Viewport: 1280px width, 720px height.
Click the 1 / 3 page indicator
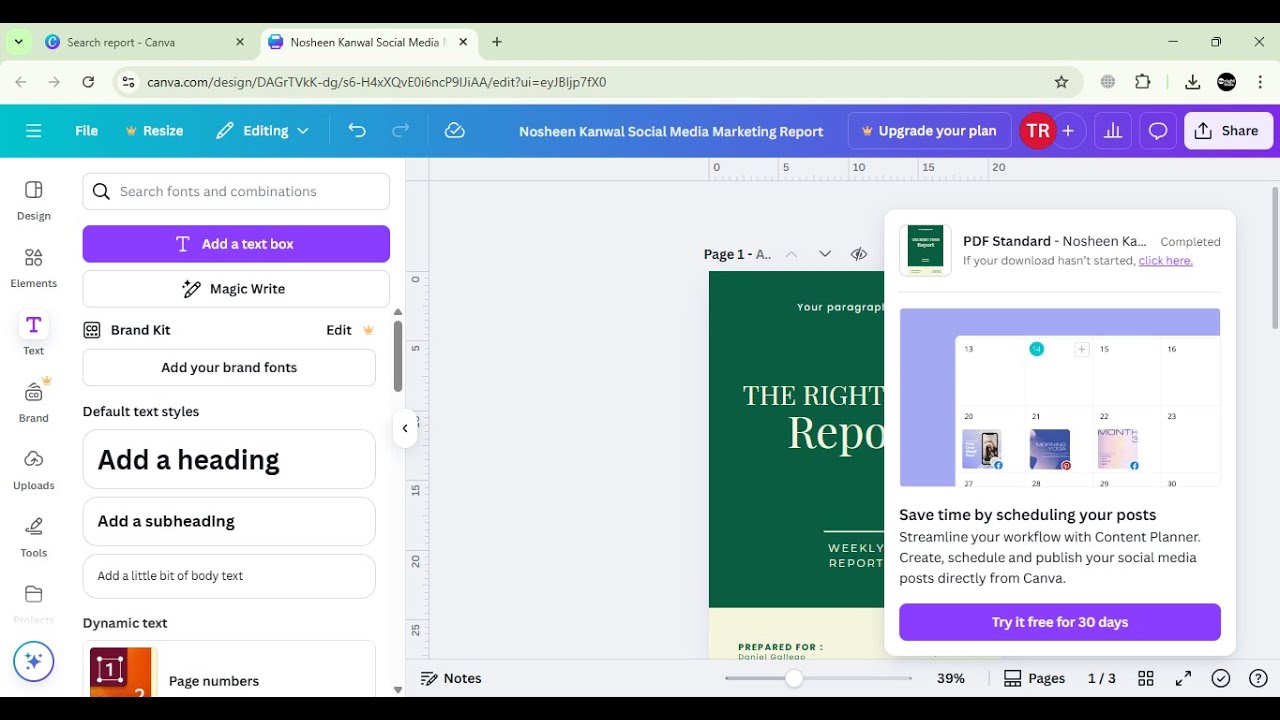click(1102, 678)
